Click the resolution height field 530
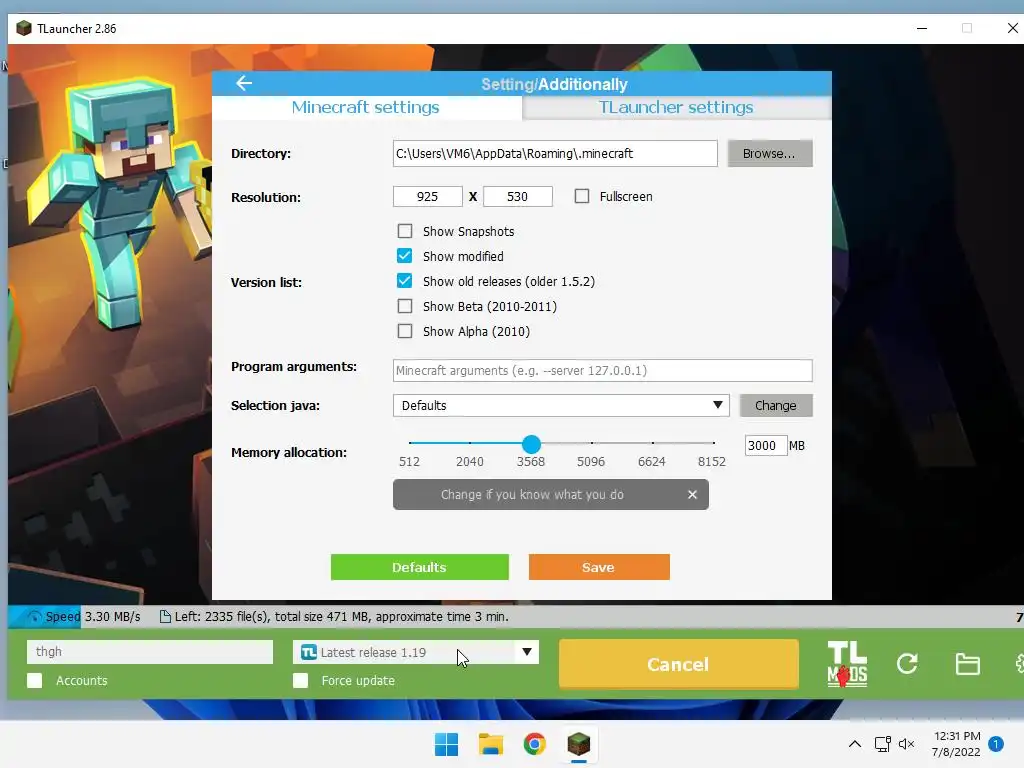Screen dimensions: 1024x768 pyautogui.click(x=518, y=197)
